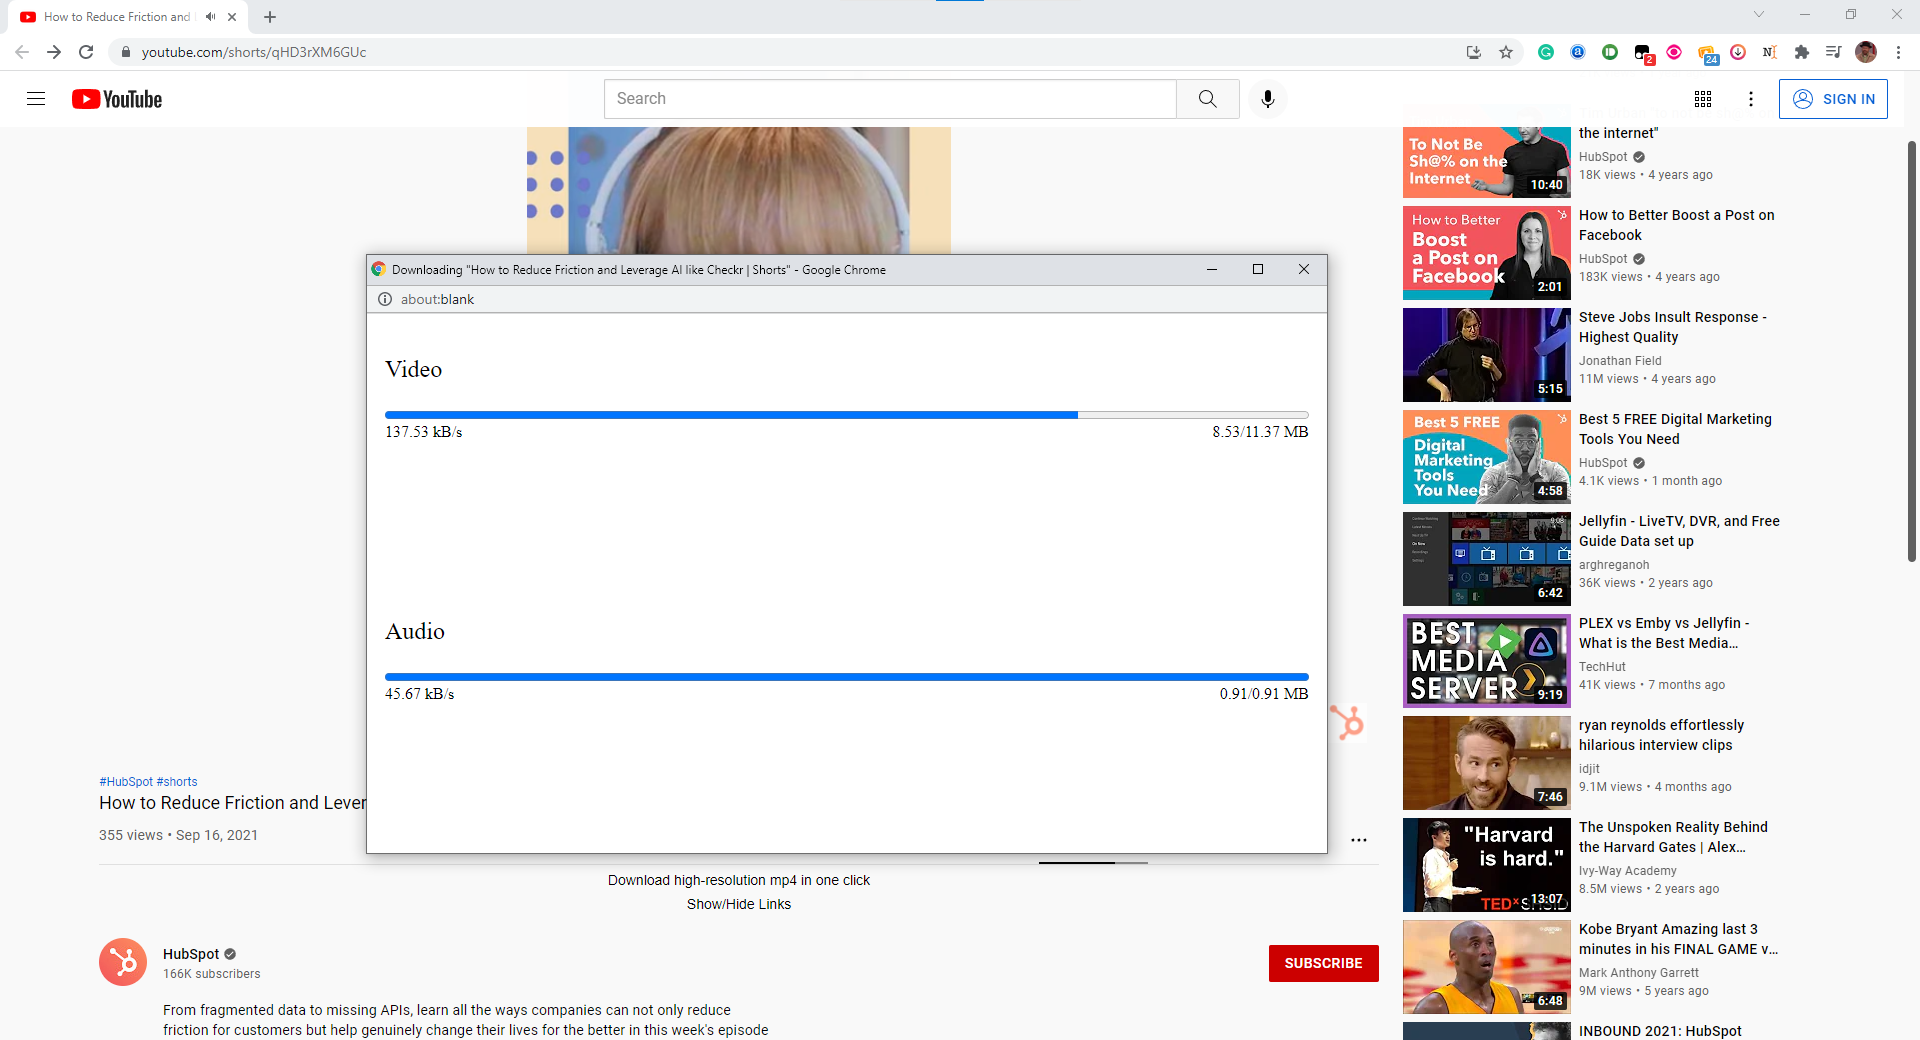Viewport: 1920px width, 1040px height.
Task: Open a new browser tab
Action: pos(270,17)
